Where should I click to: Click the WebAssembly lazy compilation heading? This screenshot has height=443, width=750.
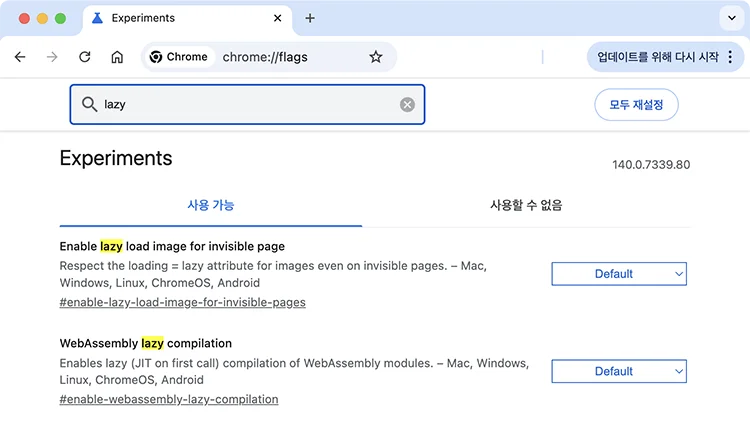coord(145,343)
